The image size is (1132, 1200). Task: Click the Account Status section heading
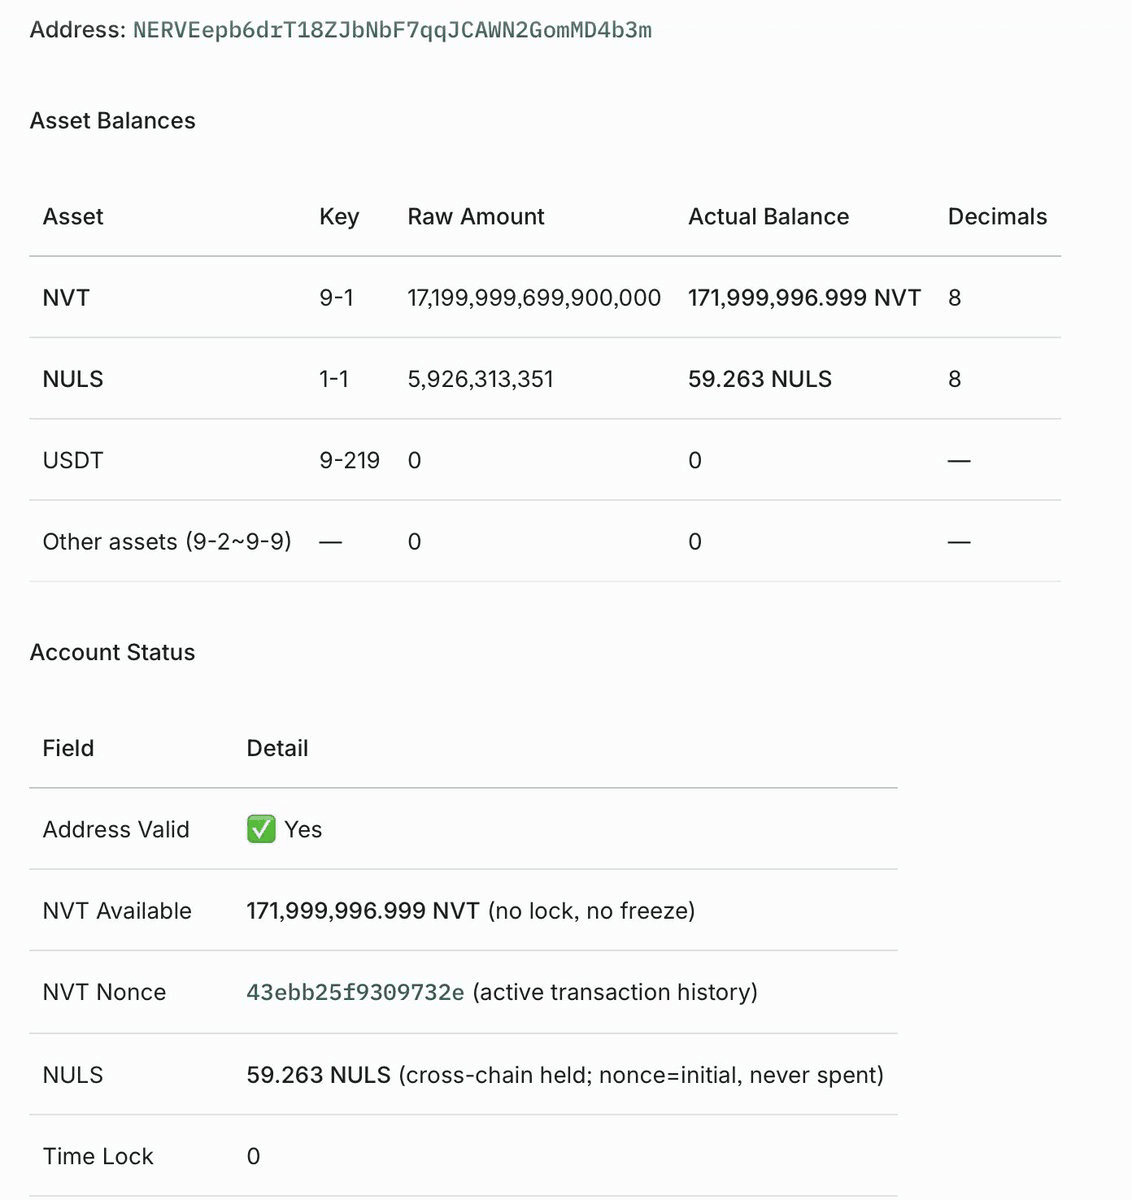click(113, 652)
